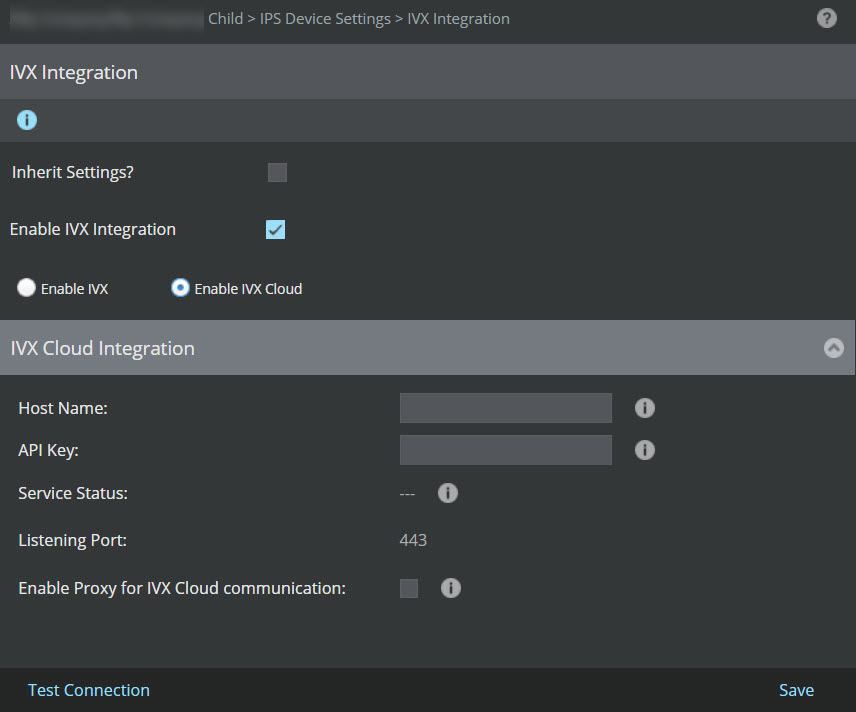This screenshot has height=712, width=856.
Task: Click the API Key: label
Action: [x=49, y=450]
